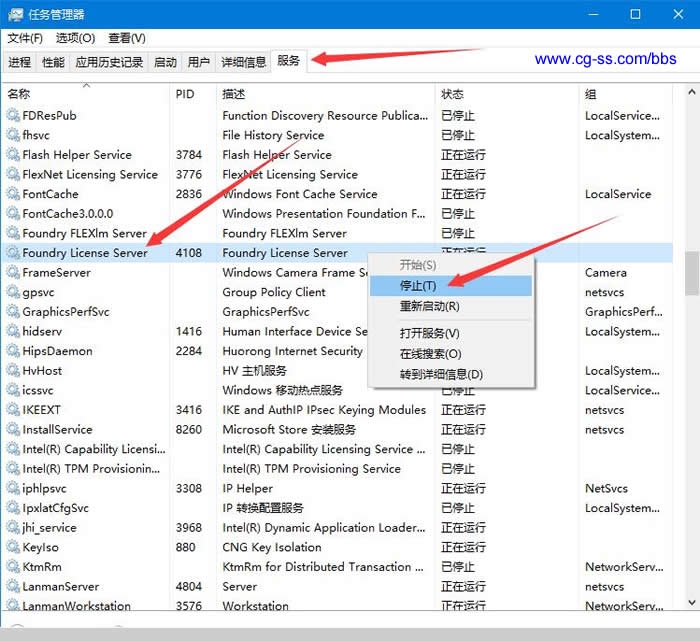Click the gear icon beside Flash Helper Service
Viewport: 700px width, 641px height.
pyautogui.click(x=13, y=155)
